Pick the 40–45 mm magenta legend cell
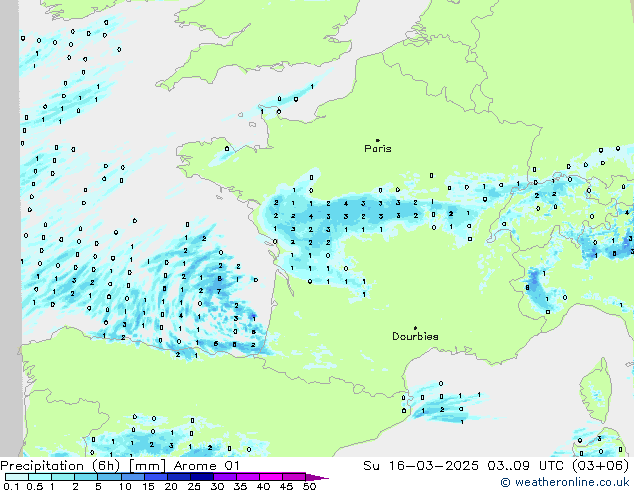The height and width of the screenshot is (490, 634). pos(271,477)
